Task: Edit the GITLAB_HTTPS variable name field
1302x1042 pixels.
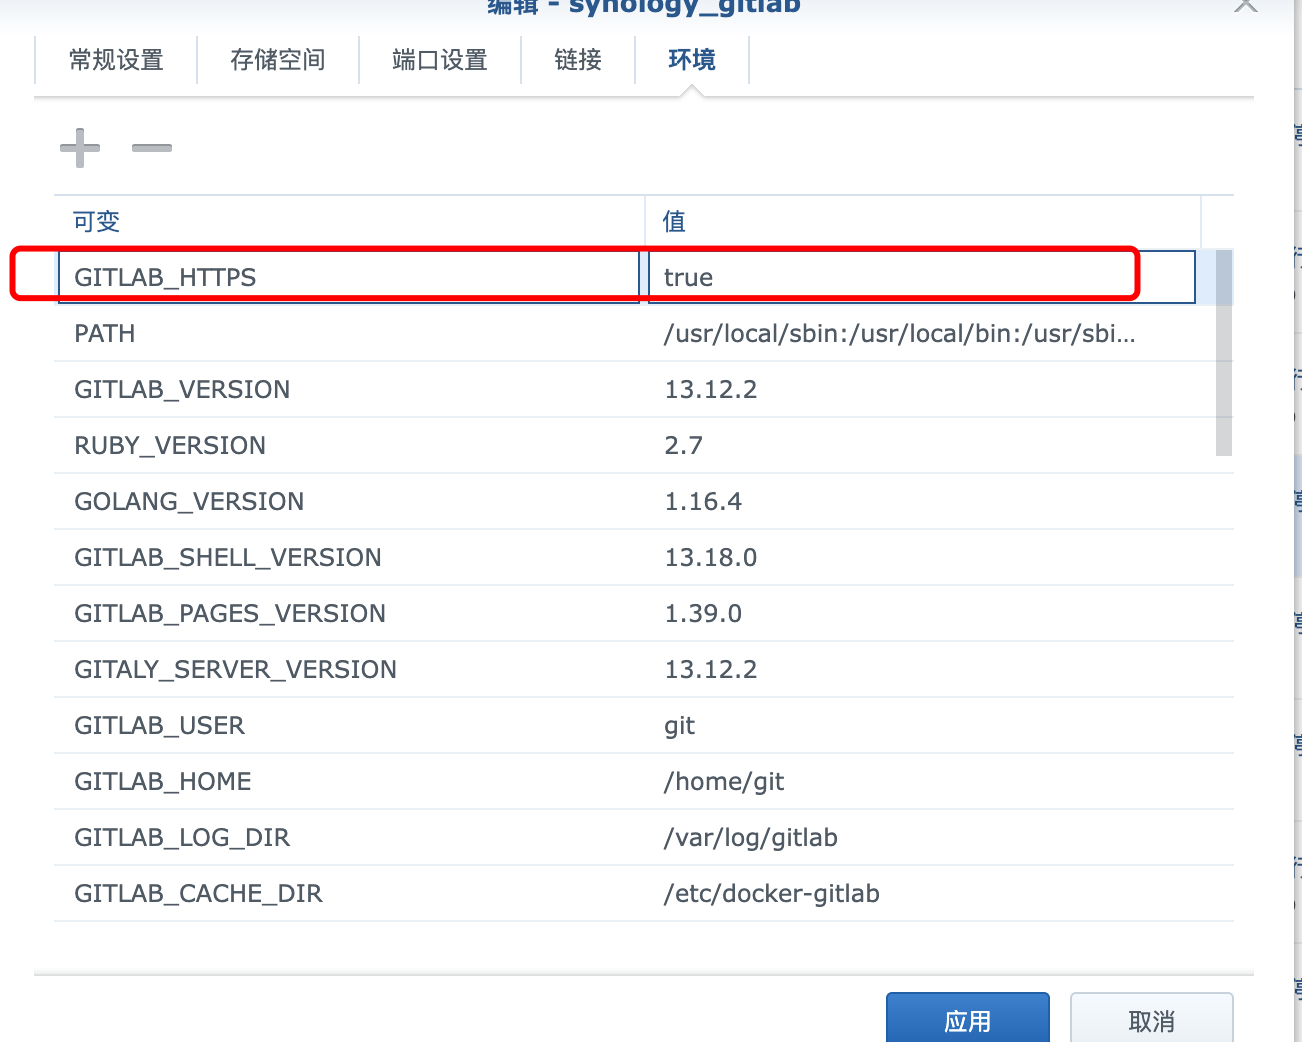Action: (349, 277)
